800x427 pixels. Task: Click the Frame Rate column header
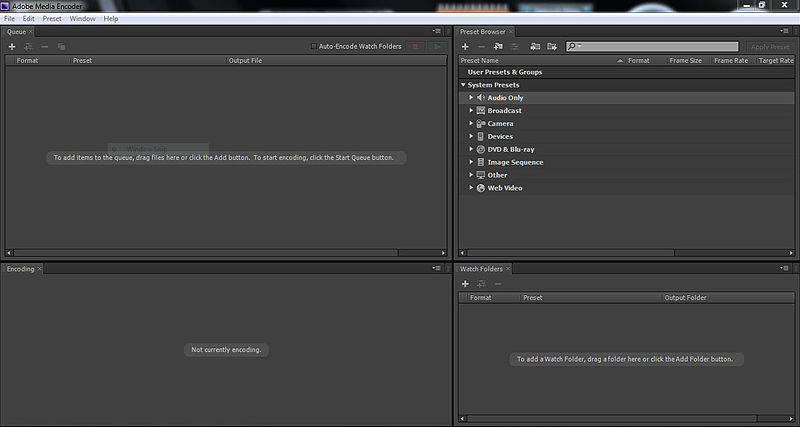pyautogui.click(x=731, y=60)
